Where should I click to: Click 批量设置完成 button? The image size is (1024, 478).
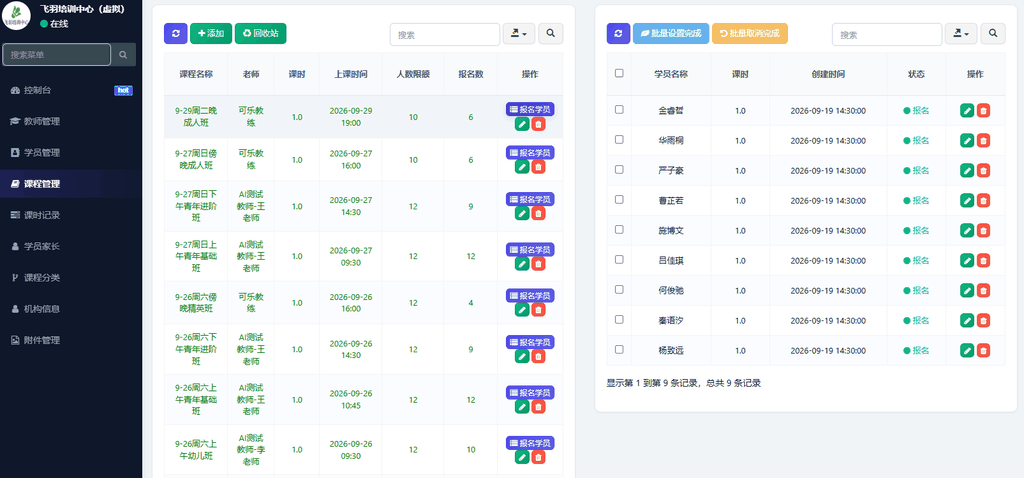point(671,33)
